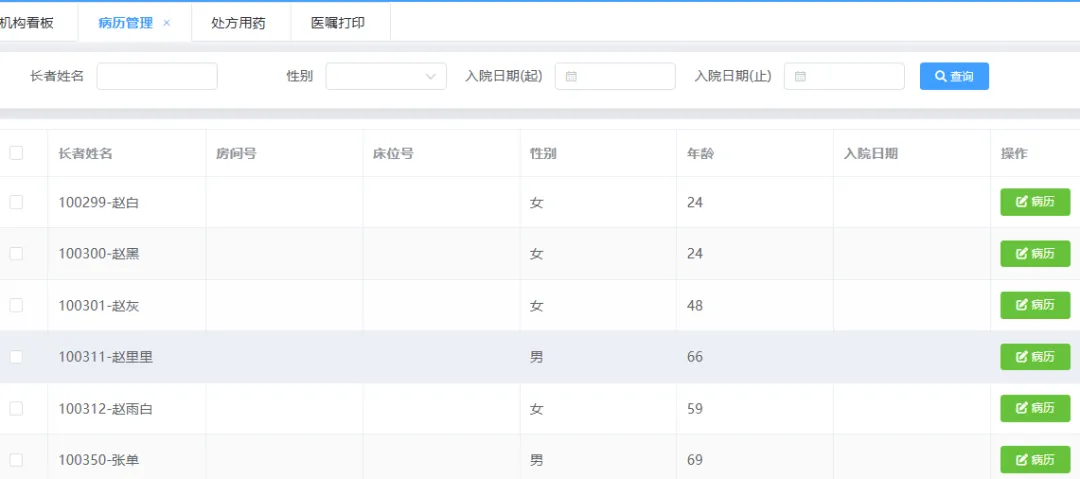Expand the 性别 dropdown
The height and width of the screenshot is (479, 1080).
pyautogui.click(x=386, y=77)
